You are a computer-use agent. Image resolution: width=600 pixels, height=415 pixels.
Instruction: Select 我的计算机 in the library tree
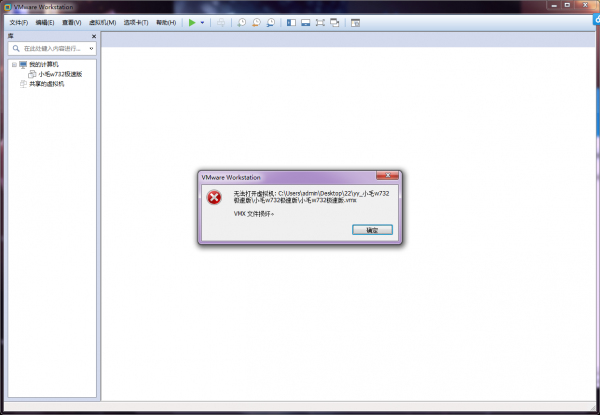point(44,64)
